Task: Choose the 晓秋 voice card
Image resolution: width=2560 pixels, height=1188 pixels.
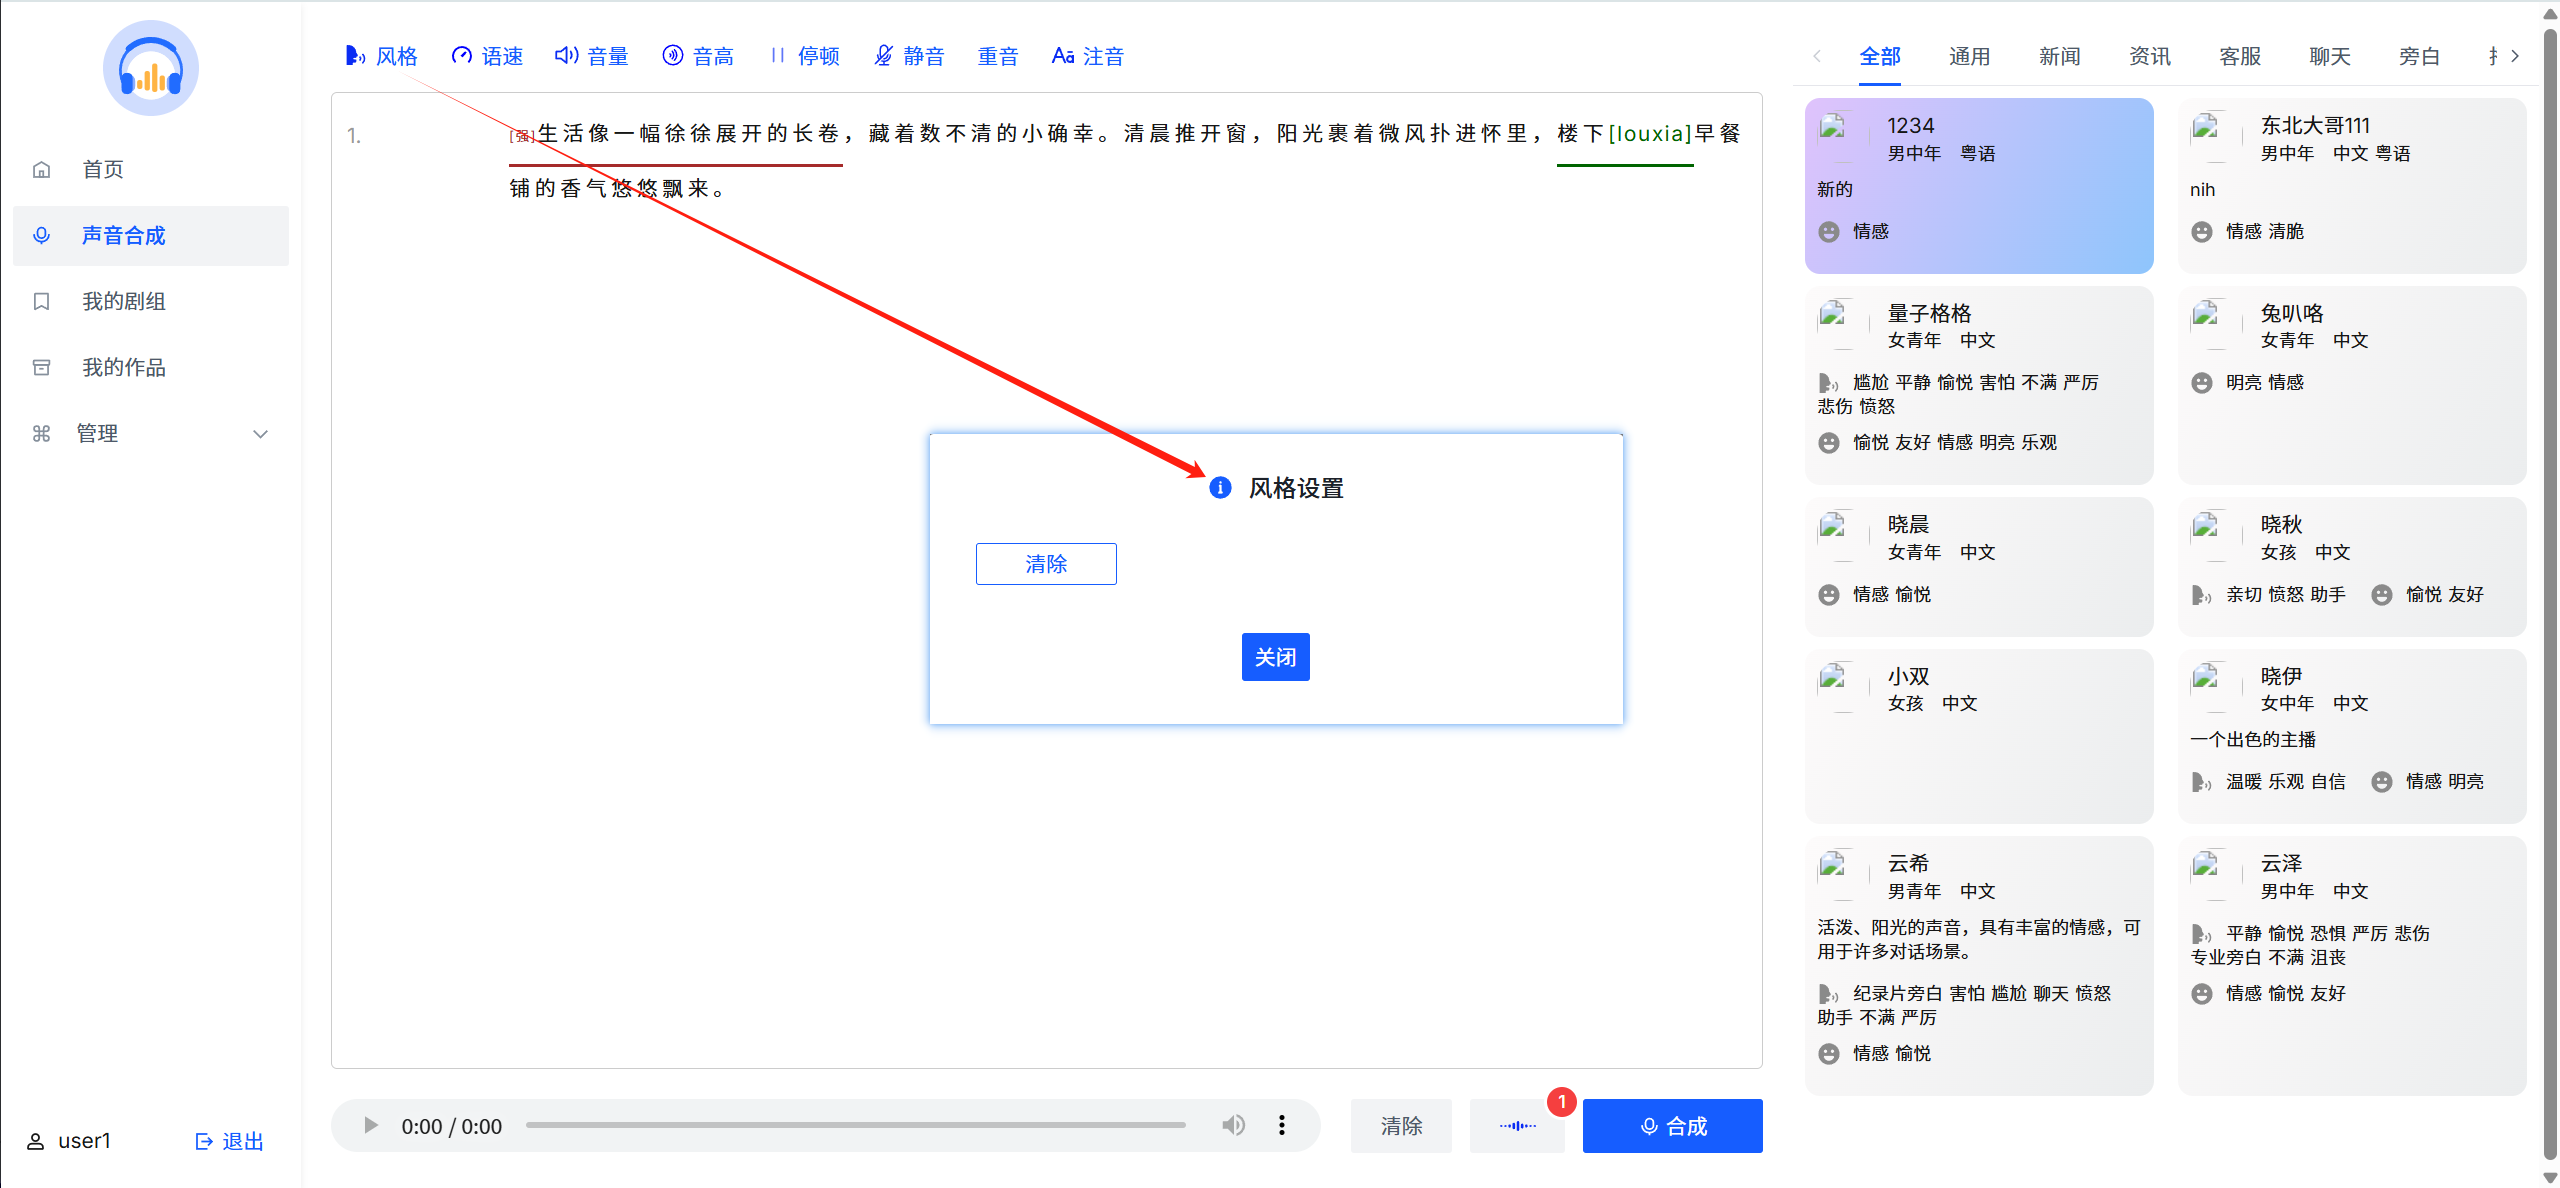Action: (x=2352, y=567)
